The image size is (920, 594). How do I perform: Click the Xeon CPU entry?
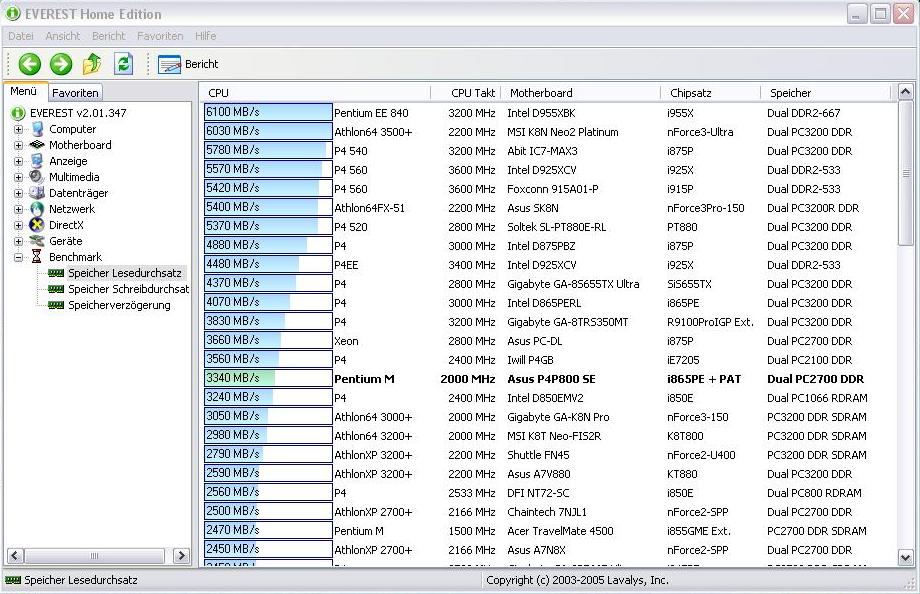pyautogui.click(x=346, y=341)
